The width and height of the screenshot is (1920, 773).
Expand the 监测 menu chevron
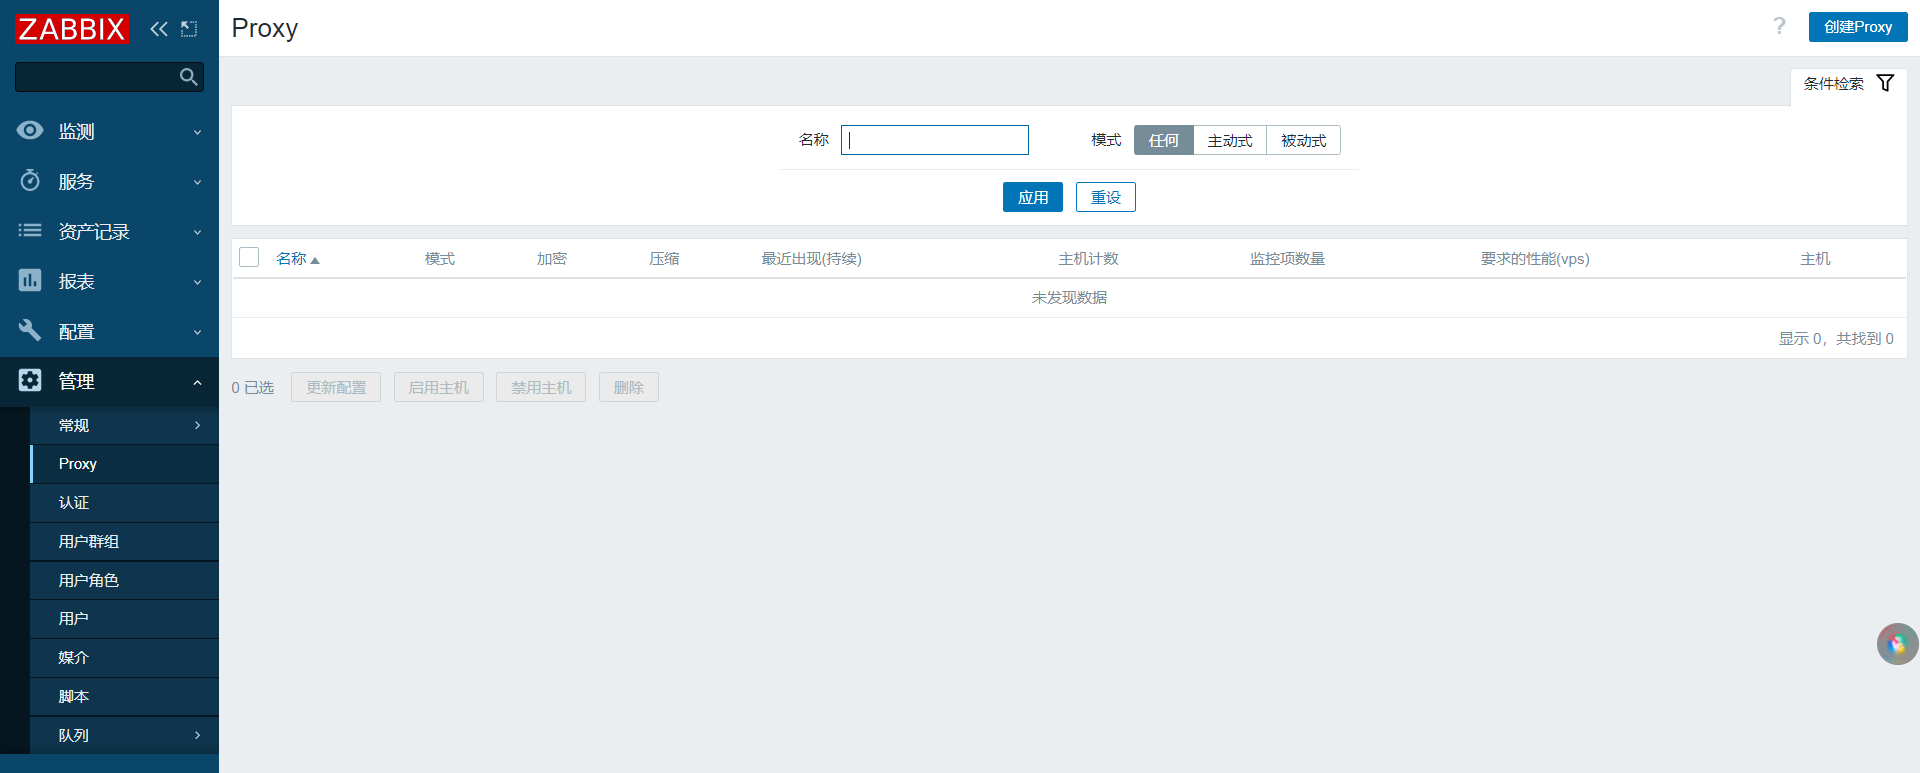click(197, 132)
